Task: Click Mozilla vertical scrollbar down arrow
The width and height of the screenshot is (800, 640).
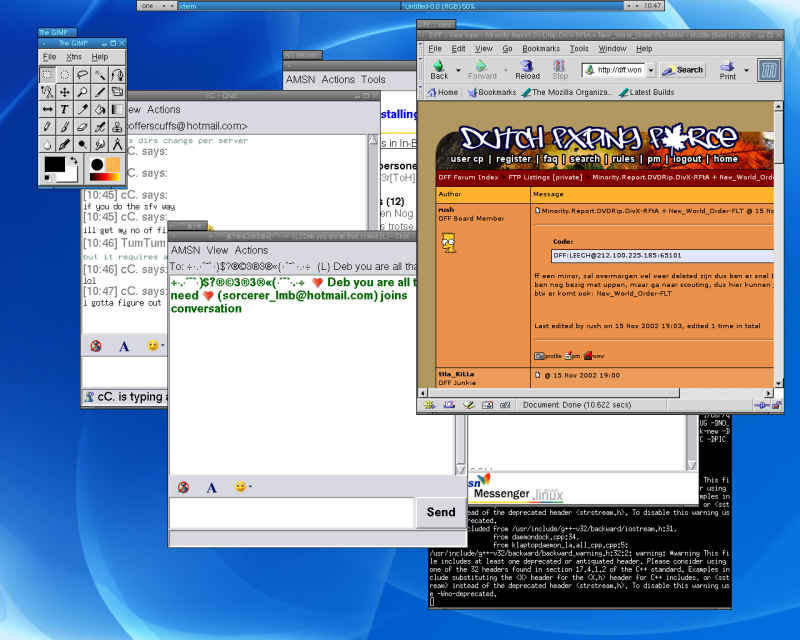Action: tap(778, 384)
